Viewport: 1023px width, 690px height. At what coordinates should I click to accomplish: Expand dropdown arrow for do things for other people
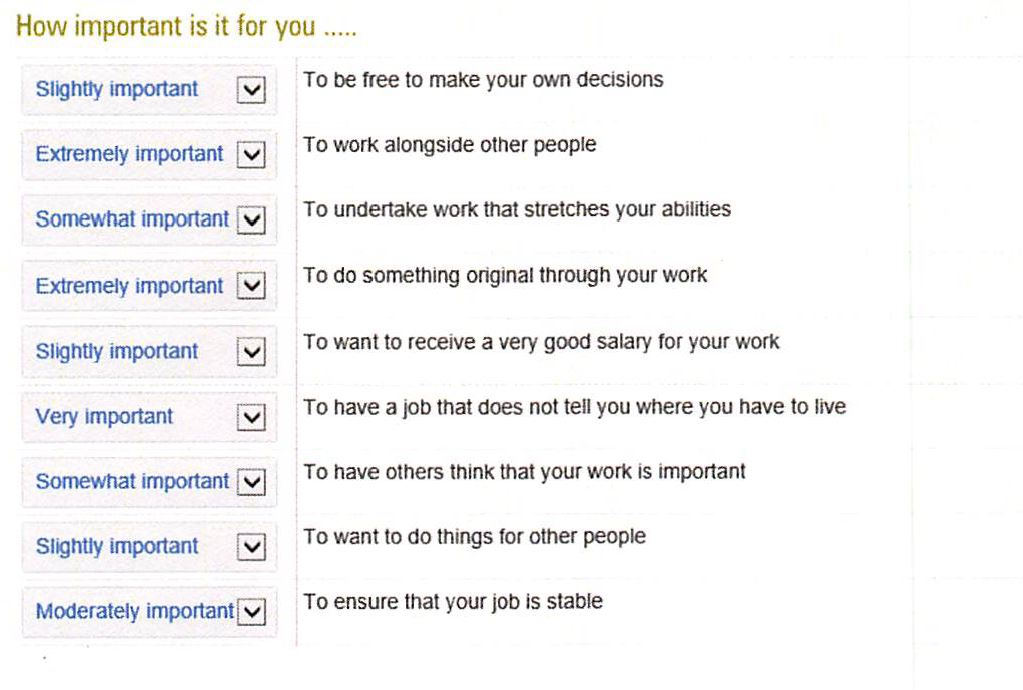(x=254, y=547)
